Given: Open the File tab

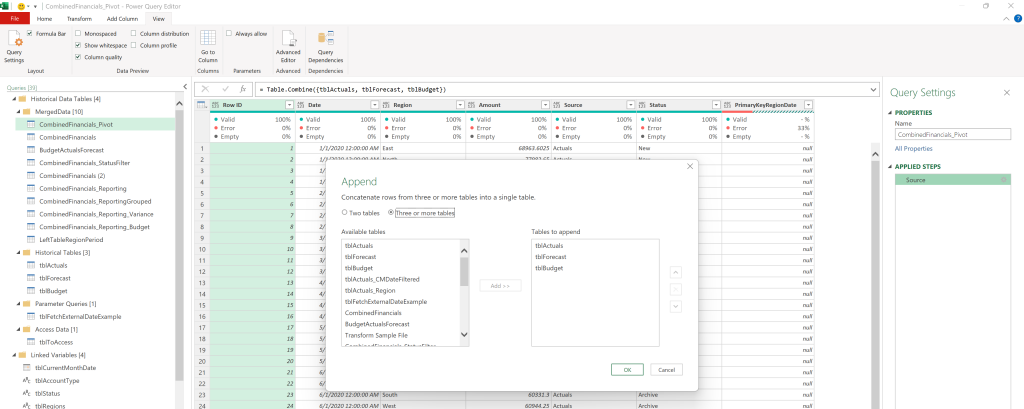Looking at the screenshot, I should pyautogui.click(x=15, y=19).
